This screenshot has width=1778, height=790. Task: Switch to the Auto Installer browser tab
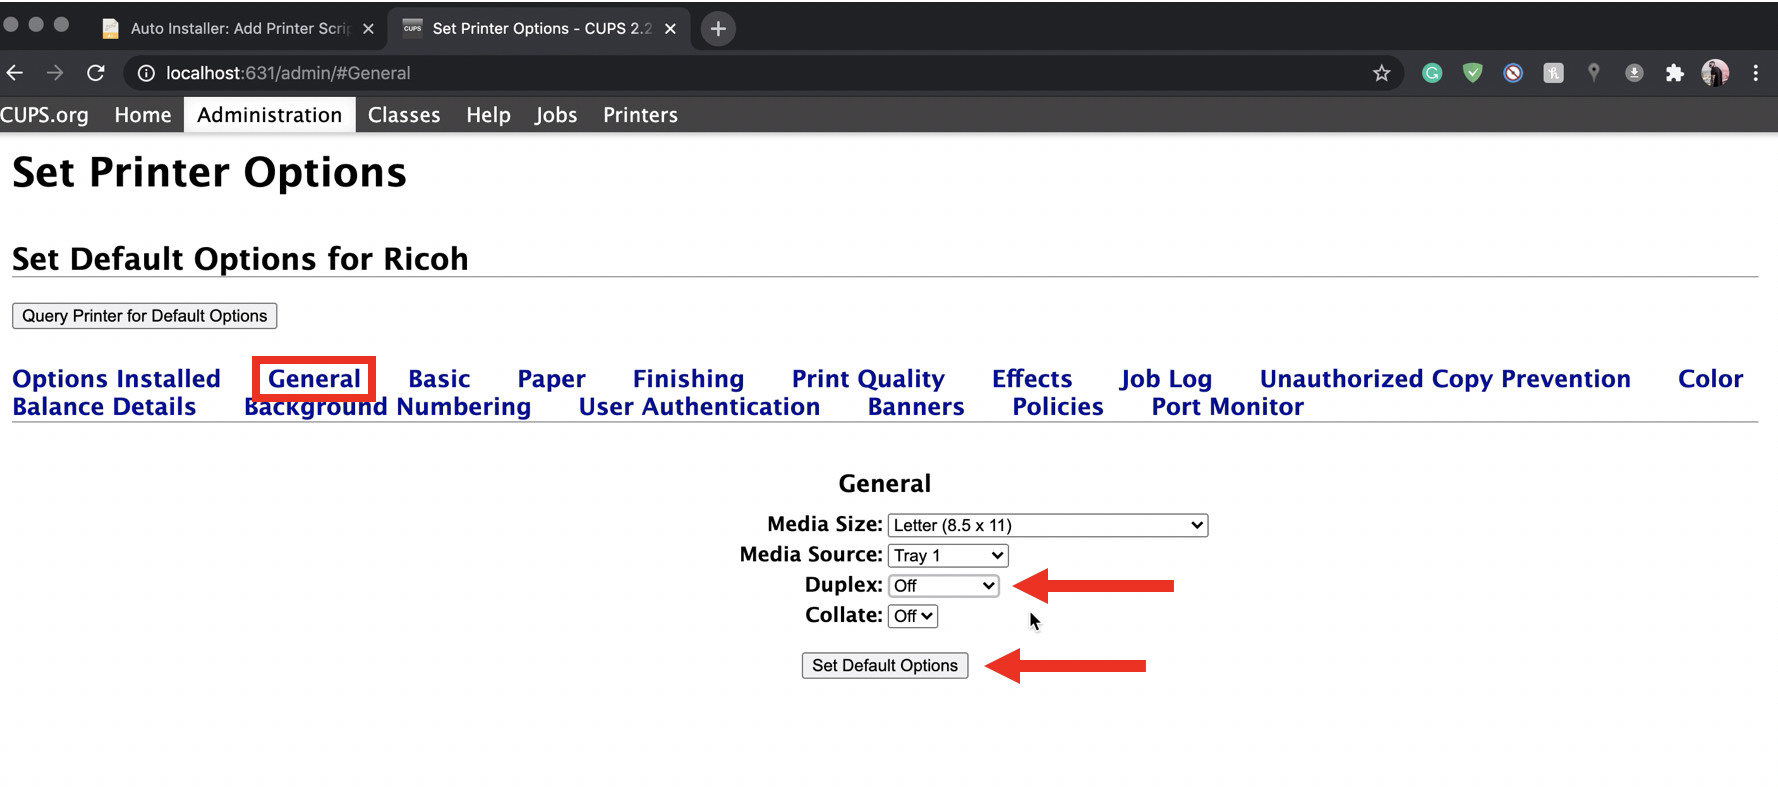pyautogui.click(x=237, y=29)
